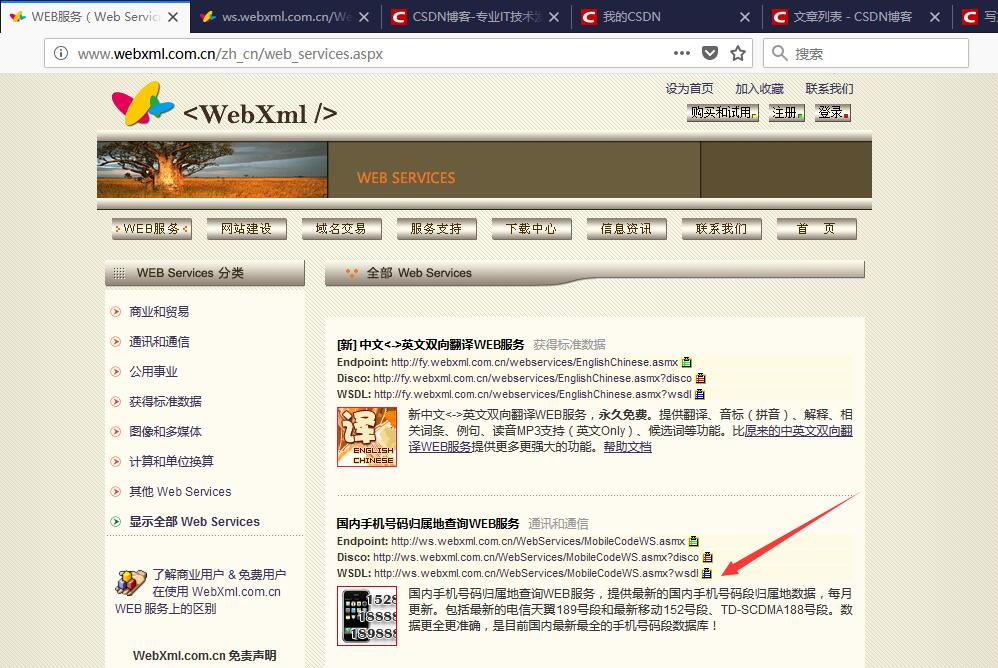
Task: Go to 首页 in the navigation bar
Action: point(817,229)
